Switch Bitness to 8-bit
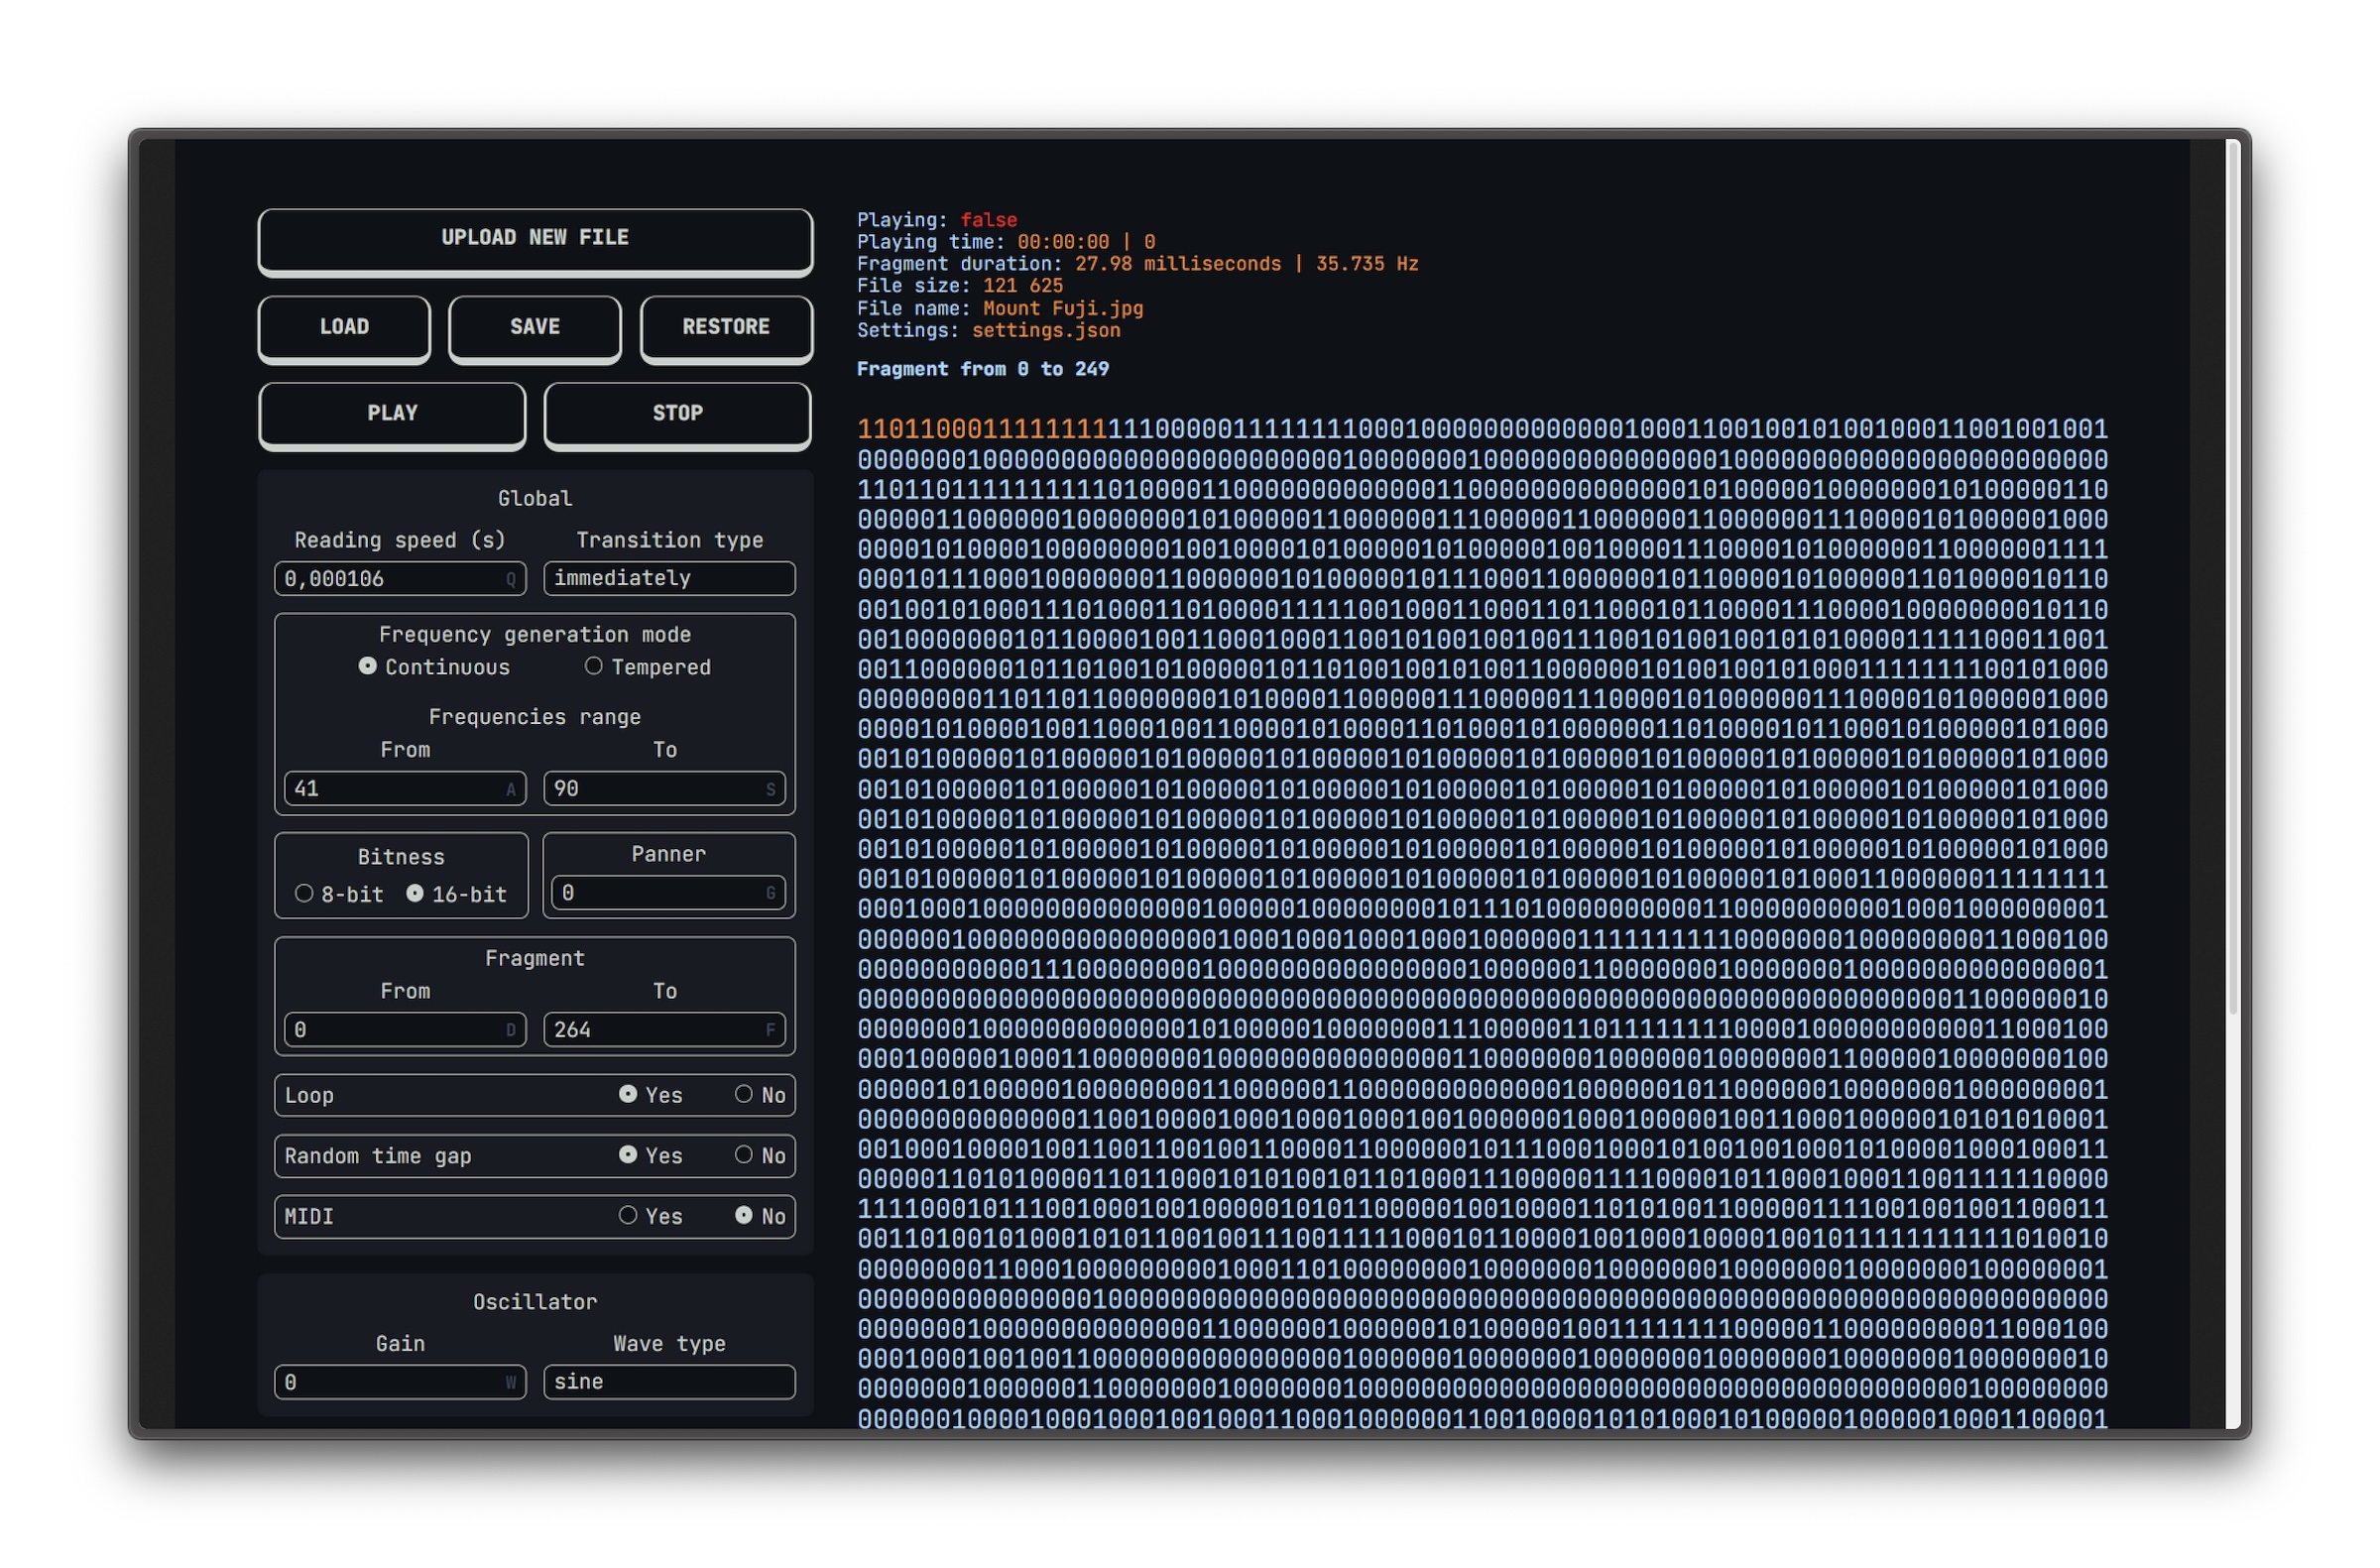This screenshot has height=1568, width=2380. tap(305, 894)
